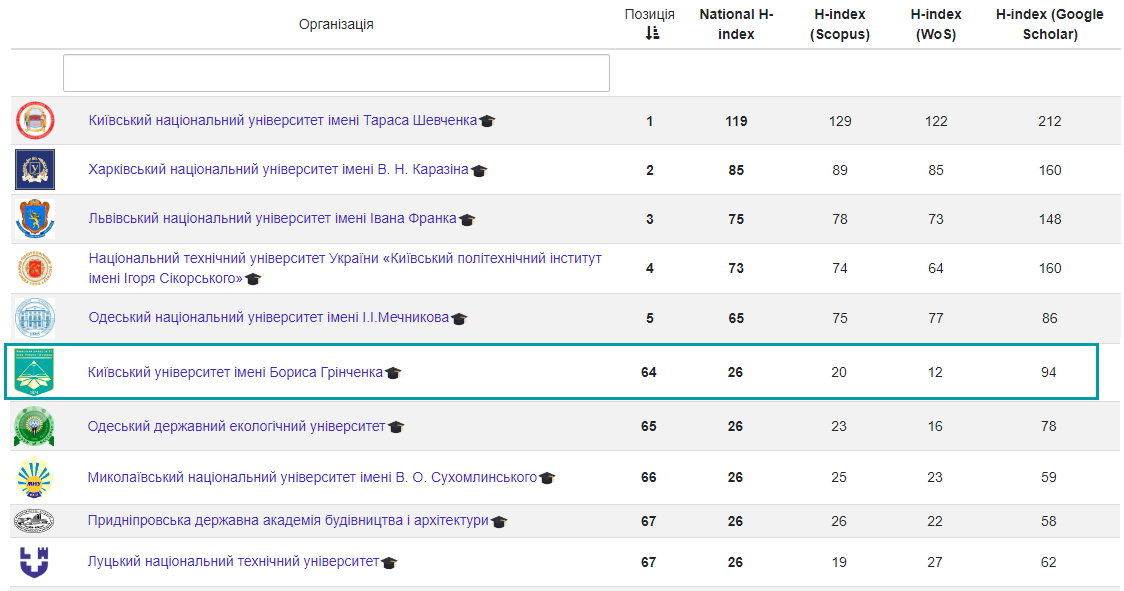Click graduation cap icon next to Київський університет імені Бориса Грінченка
Viewport: 1124px width, 591px height.
click(x=393, y=373)
